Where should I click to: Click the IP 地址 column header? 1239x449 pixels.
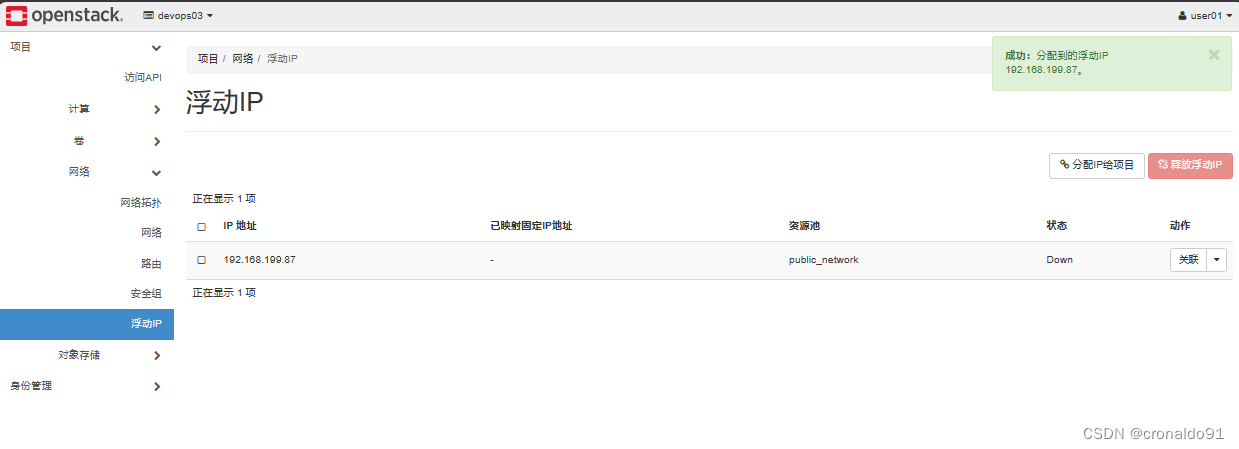pyautogui.click(x=240, y=226)
